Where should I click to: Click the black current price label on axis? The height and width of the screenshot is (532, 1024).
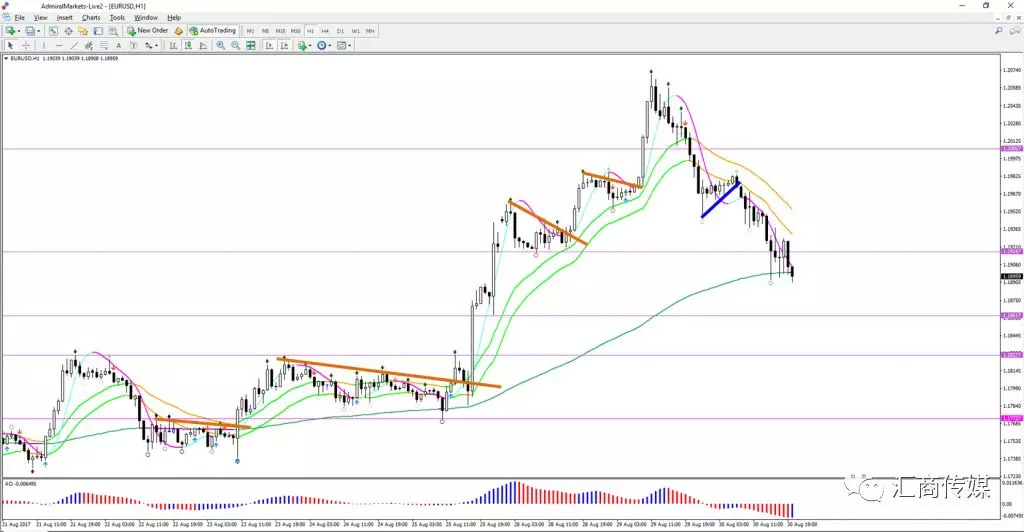pos(1012,276)
